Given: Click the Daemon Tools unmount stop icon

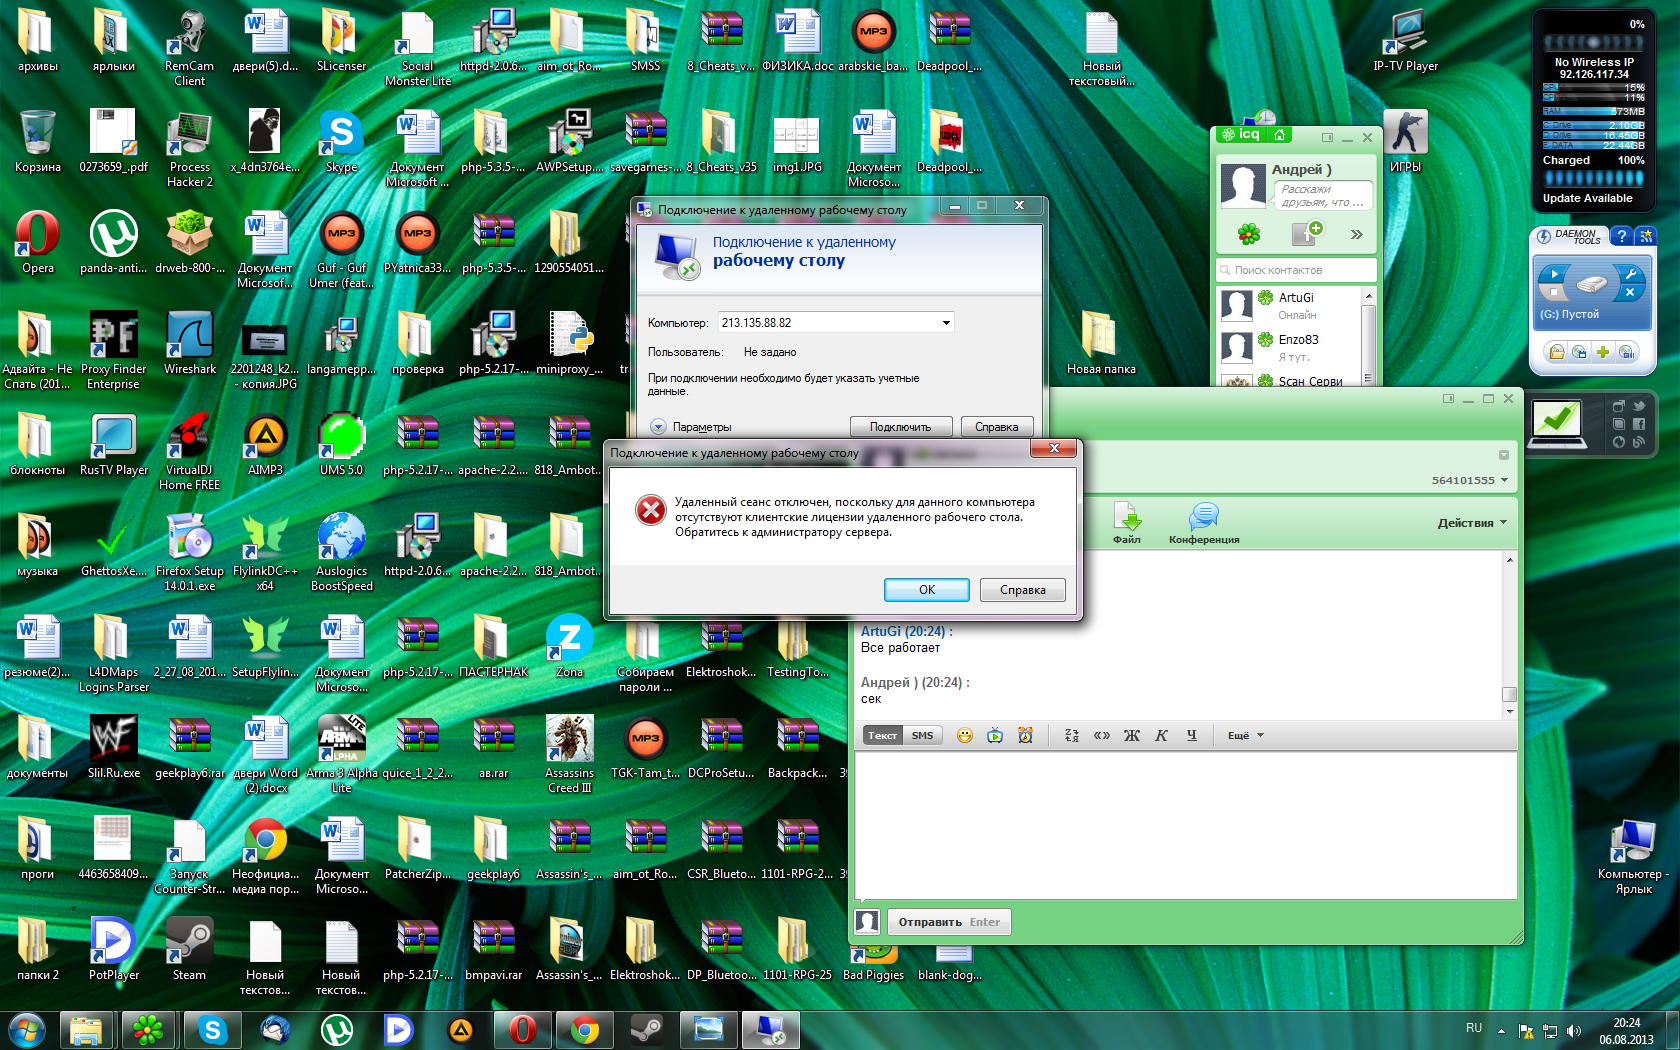Looking at the screenshot, I should click(x=1555, y=292).
